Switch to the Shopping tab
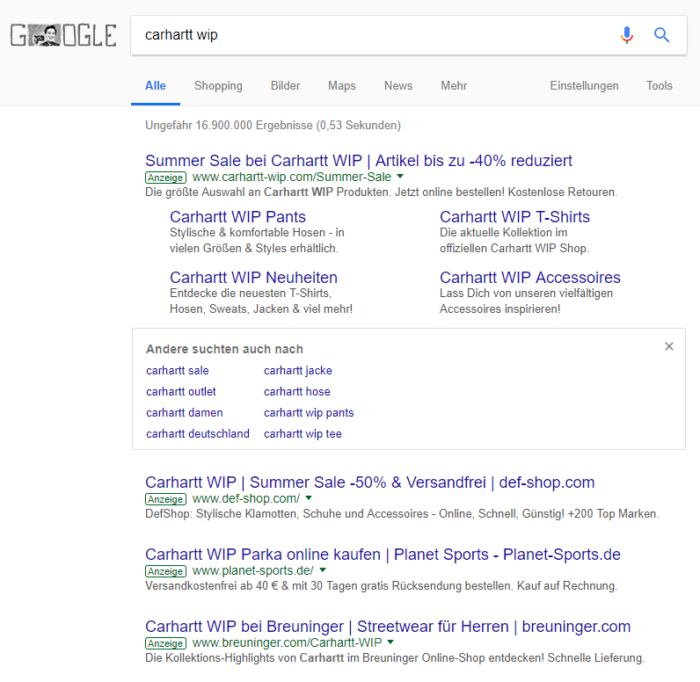700x682 pixels. [x=218, y=86]
